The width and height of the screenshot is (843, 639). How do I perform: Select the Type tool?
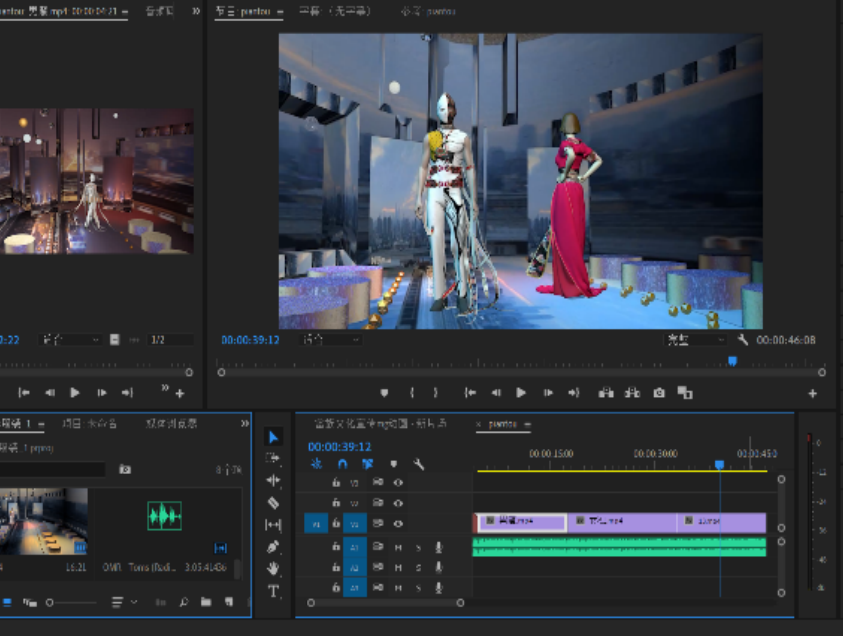click(274, 591)
